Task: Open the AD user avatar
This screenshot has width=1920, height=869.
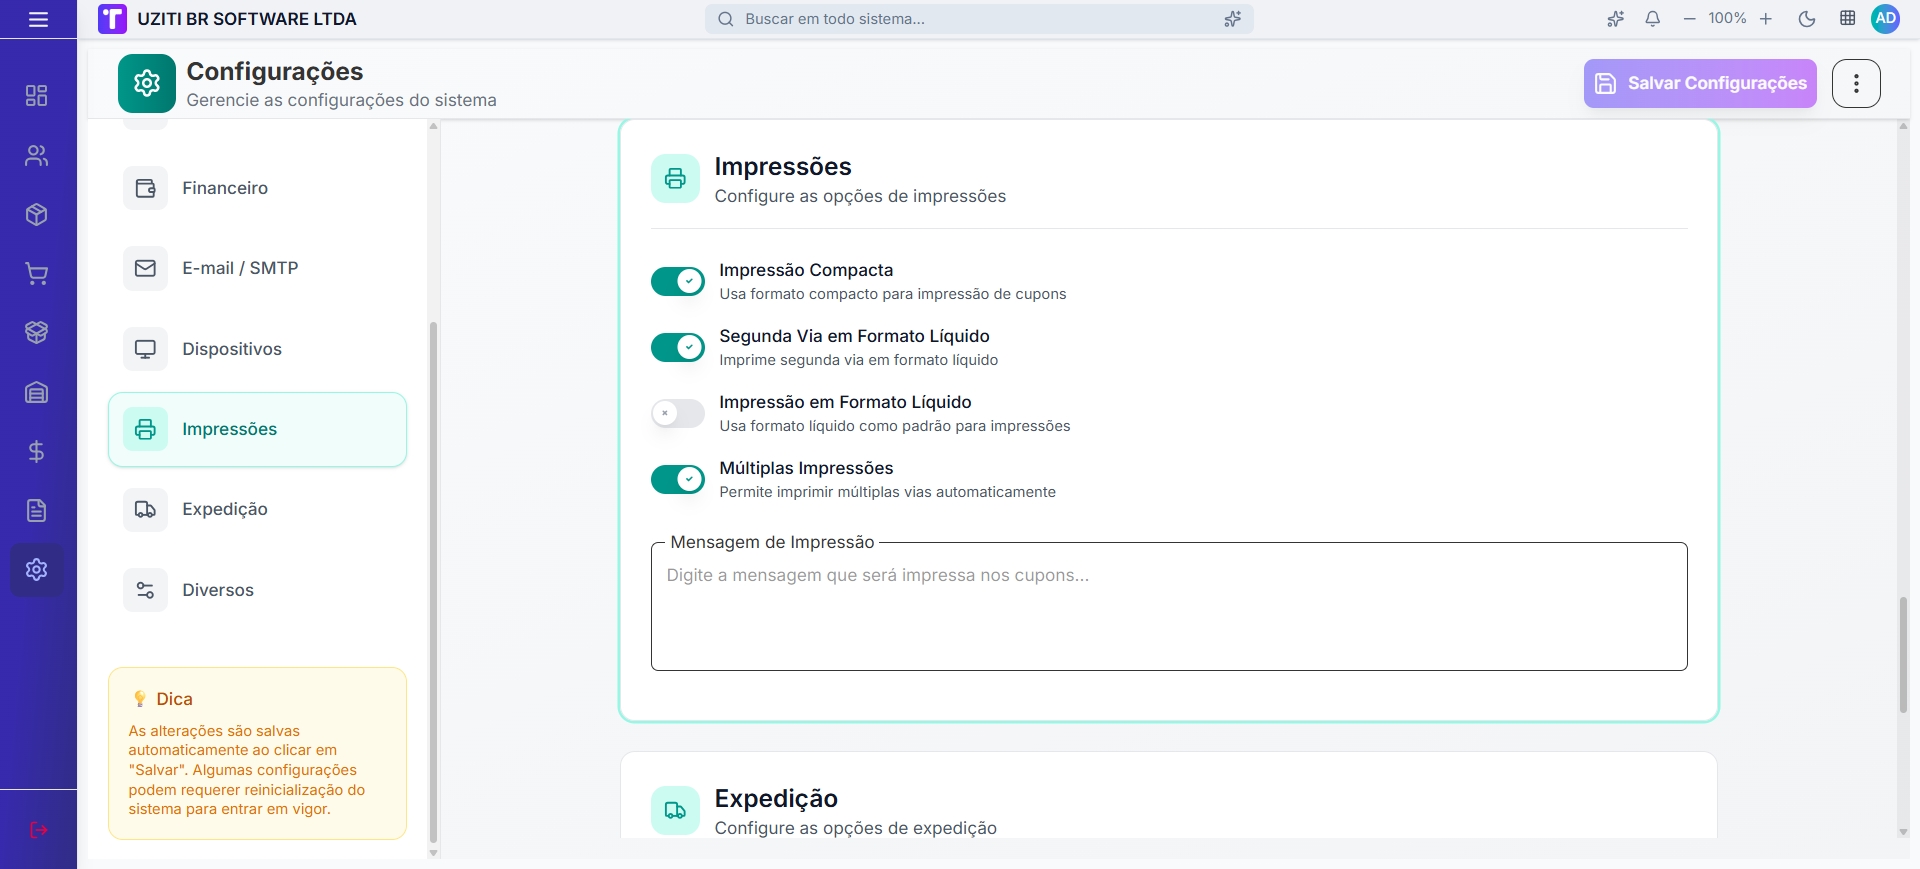Action: [1885, 19]
